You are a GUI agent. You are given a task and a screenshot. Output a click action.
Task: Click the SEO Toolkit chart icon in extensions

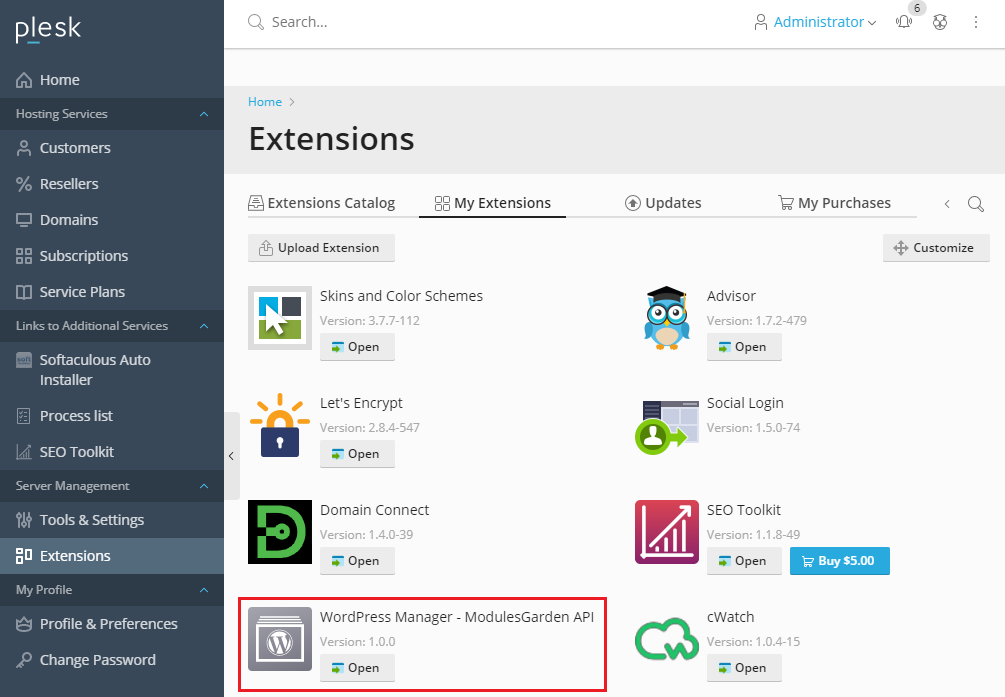667,532
